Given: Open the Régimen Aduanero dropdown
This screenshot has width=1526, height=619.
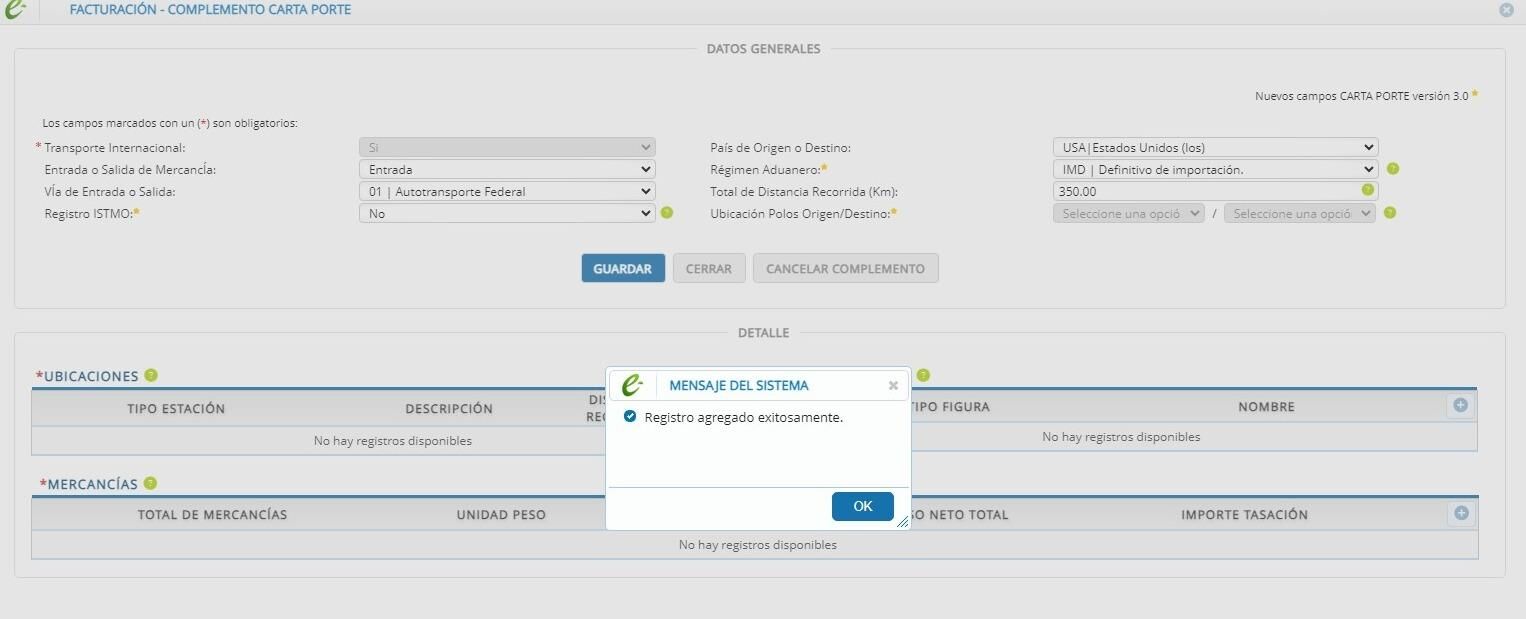Looking at the screenshot, I should point(1215,169).
